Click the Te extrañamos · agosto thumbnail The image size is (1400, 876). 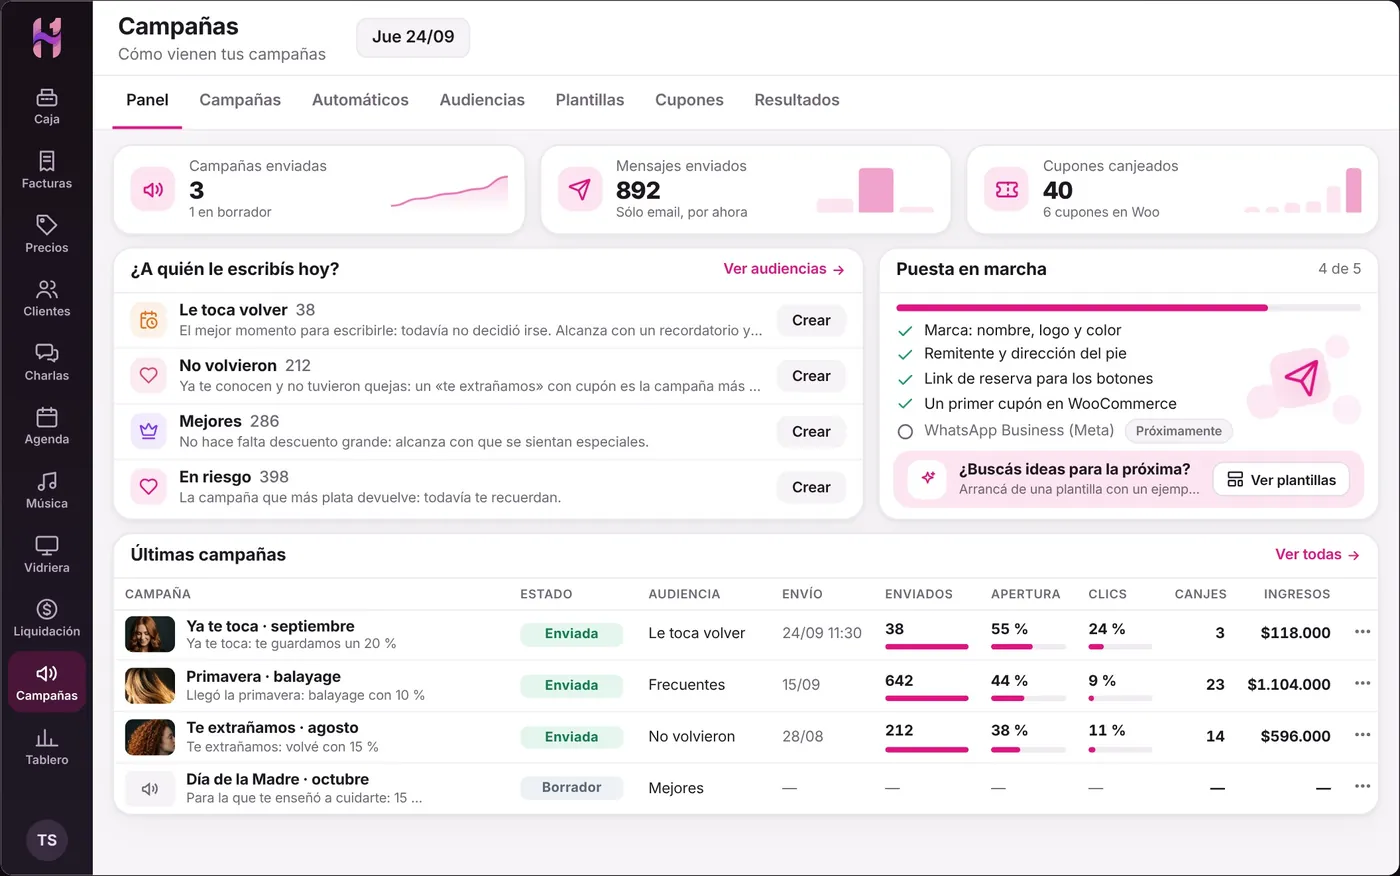150,737
